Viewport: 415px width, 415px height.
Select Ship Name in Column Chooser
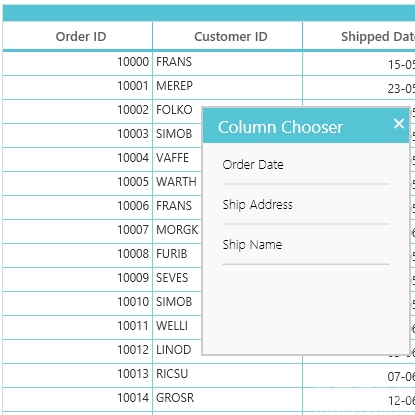tap(306, 244)
